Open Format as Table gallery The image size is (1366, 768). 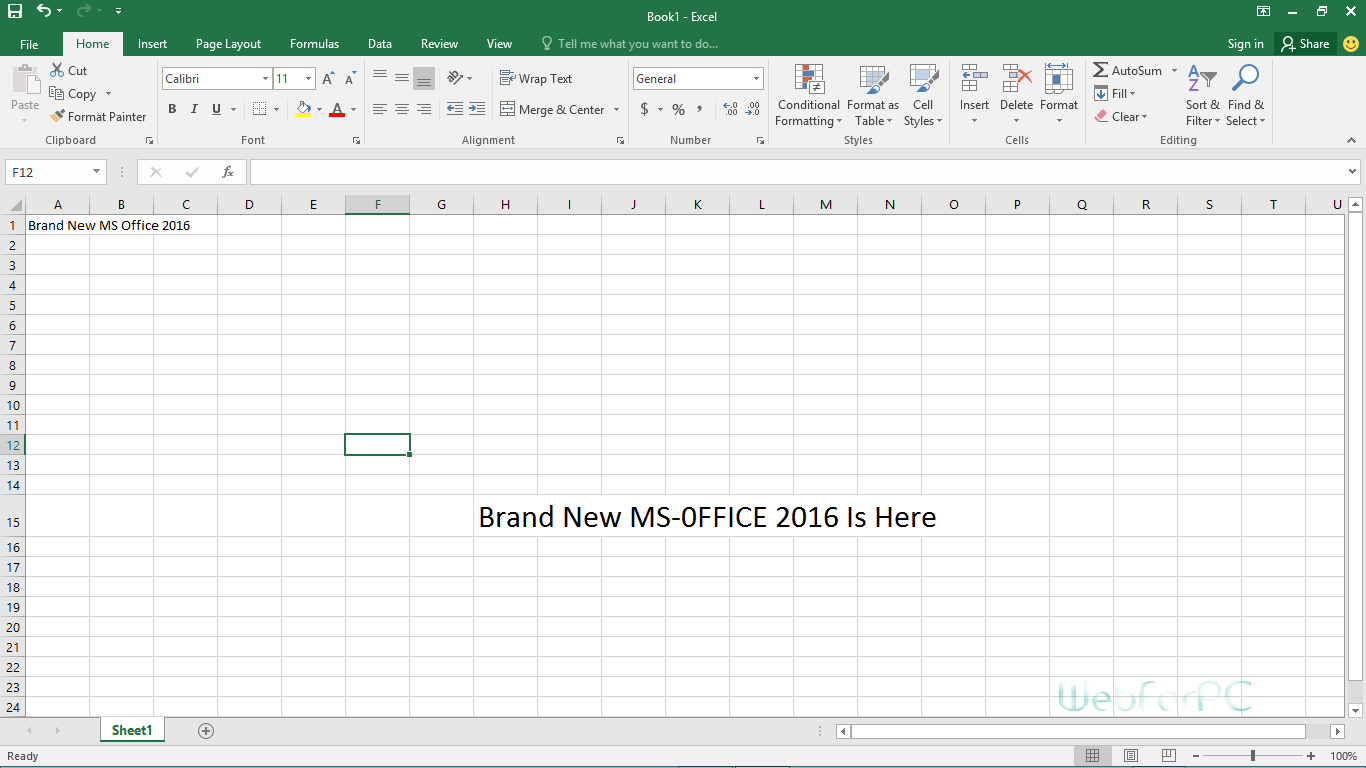pos(873,96)
